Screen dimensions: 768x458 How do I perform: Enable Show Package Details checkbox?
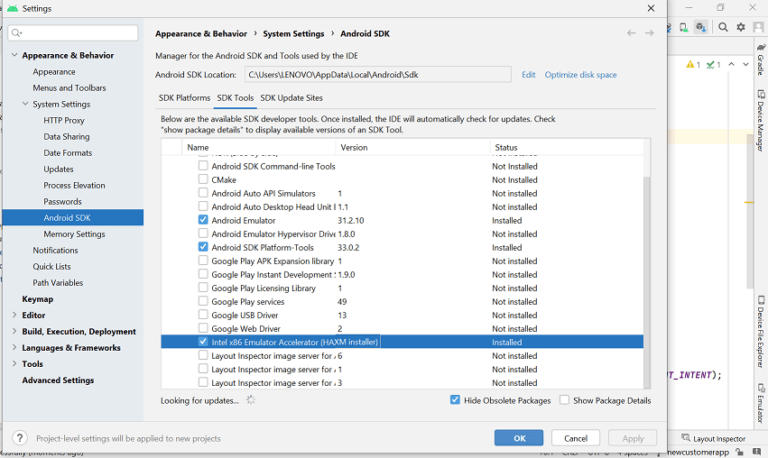point(565,400)
